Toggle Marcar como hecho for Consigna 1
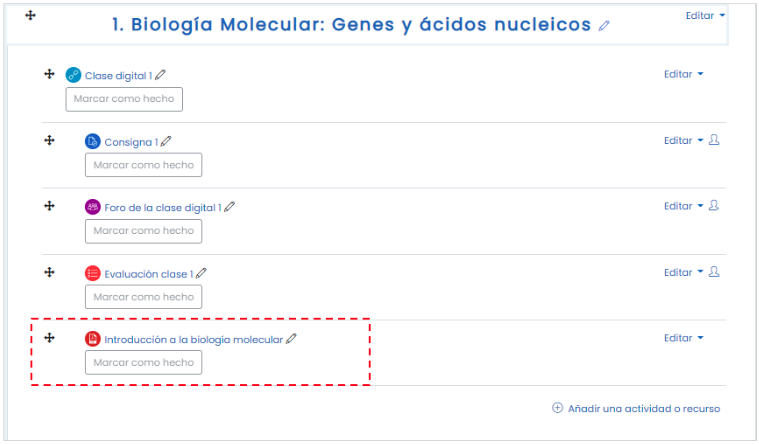The image size is (759, 445). [143, 165]
